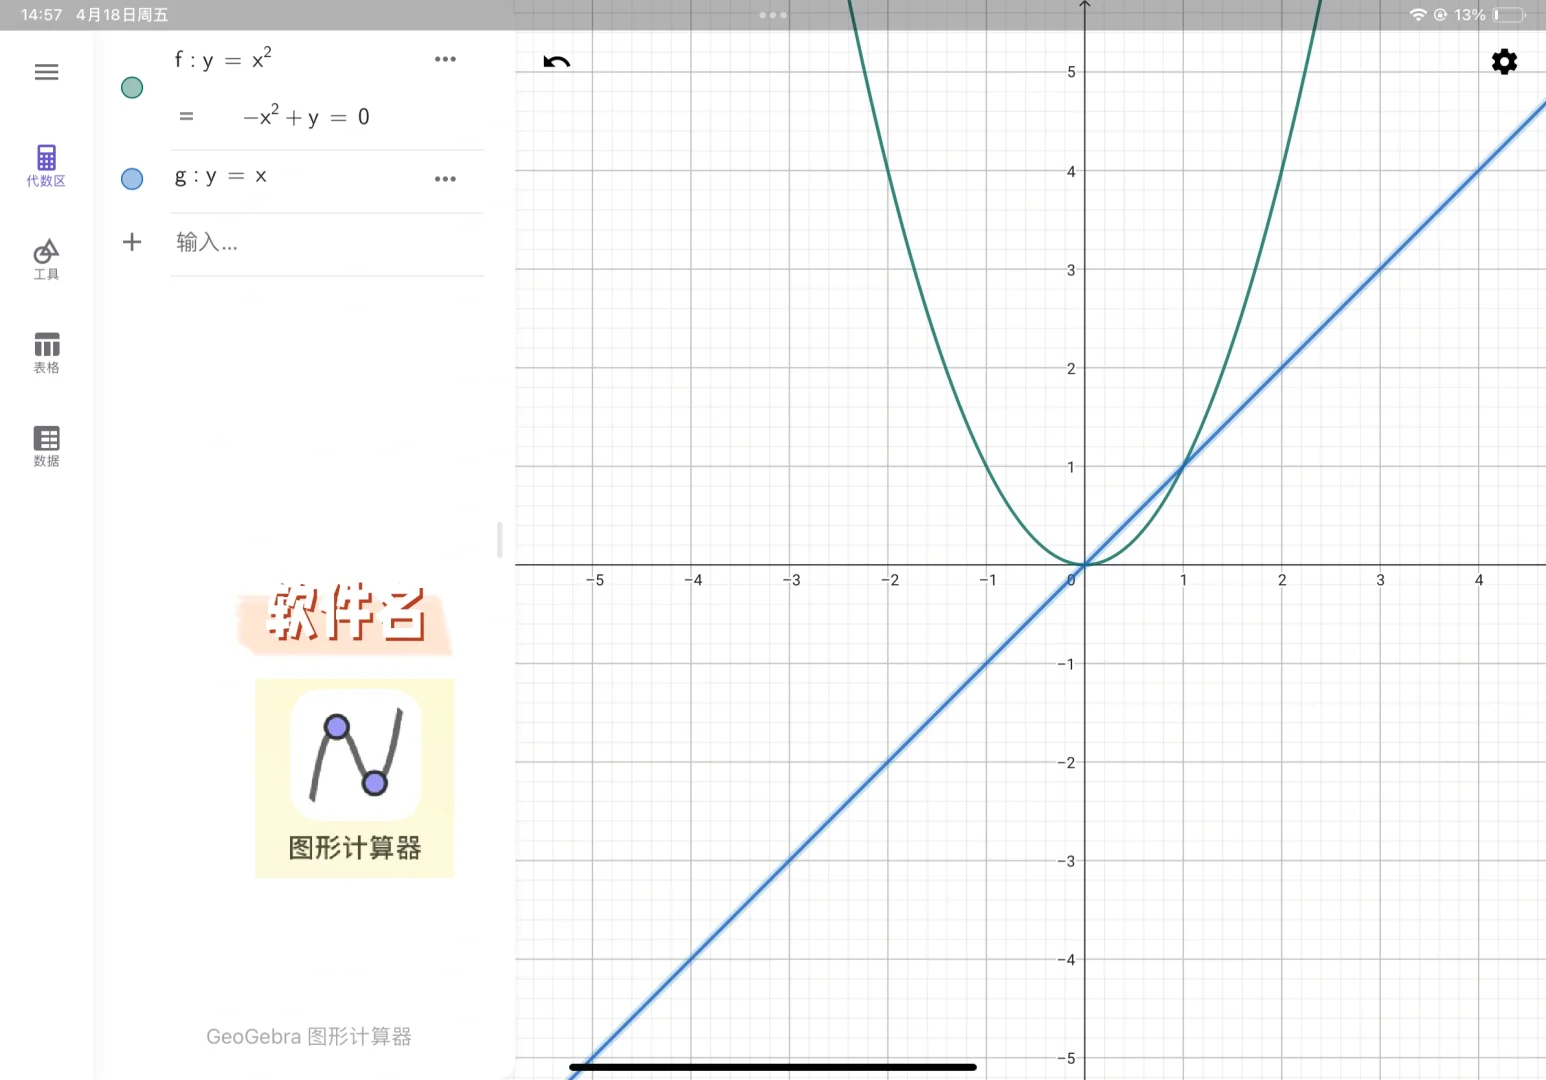This screenshot has height=1080, width=1546.
Task: Click the GeoGebra 图形计算器 label
Action: pyautogui.click(x=309, y=1037)
